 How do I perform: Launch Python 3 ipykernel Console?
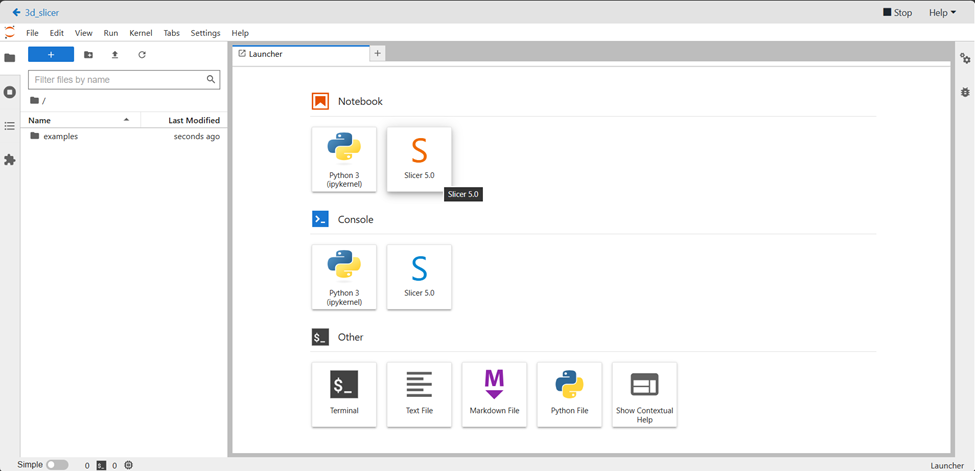(x=344, y=277)
